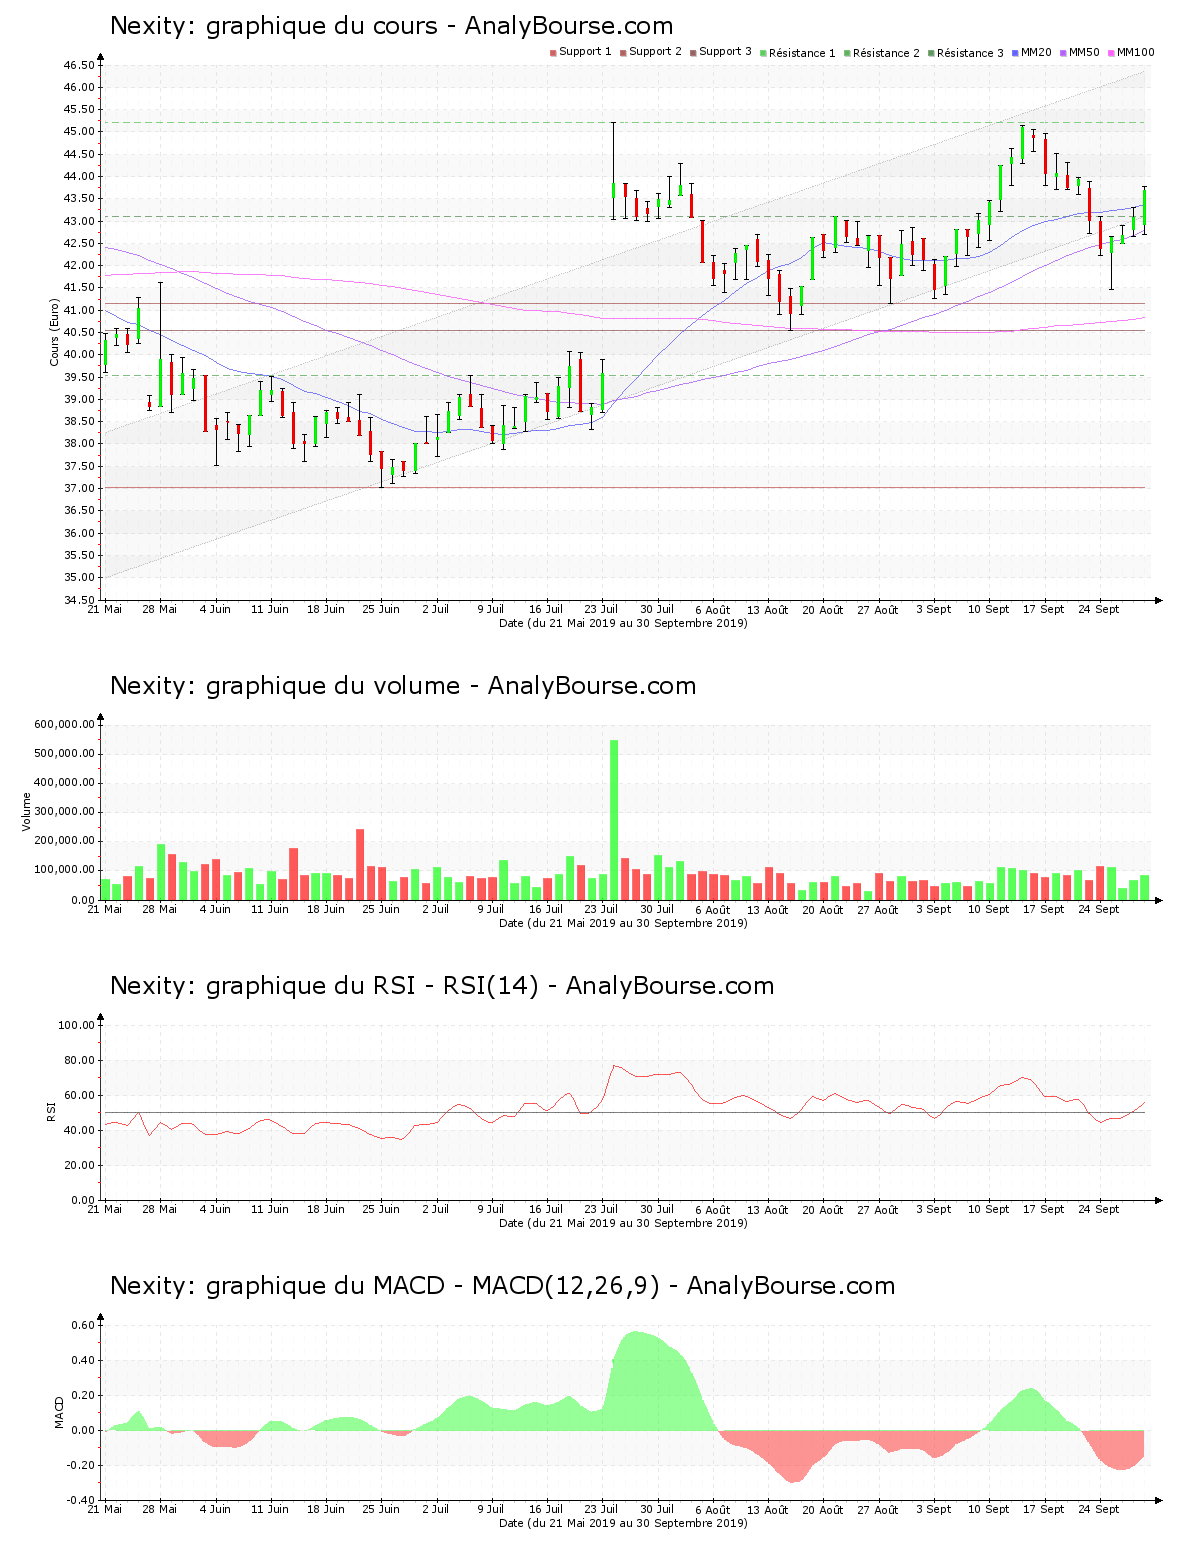Click the 0.60 value on MACD axis
The height and width of the screenshot is (1550, 1200).
point(83,1325)
